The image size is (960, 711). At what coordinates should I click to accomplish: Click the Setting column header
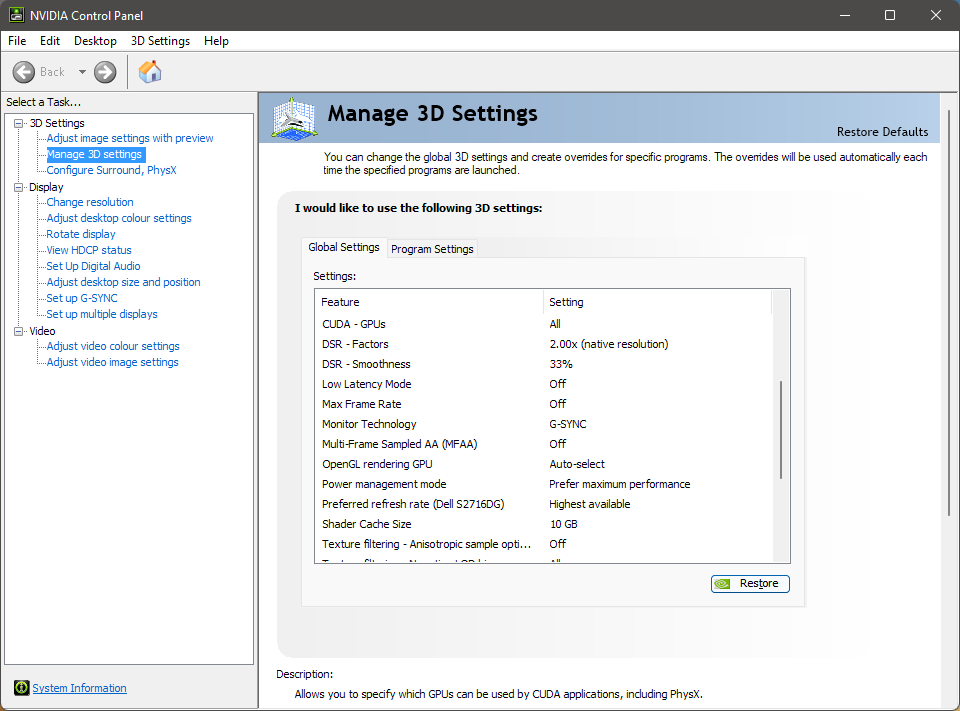pyautogui.click(x=658, y=302)
